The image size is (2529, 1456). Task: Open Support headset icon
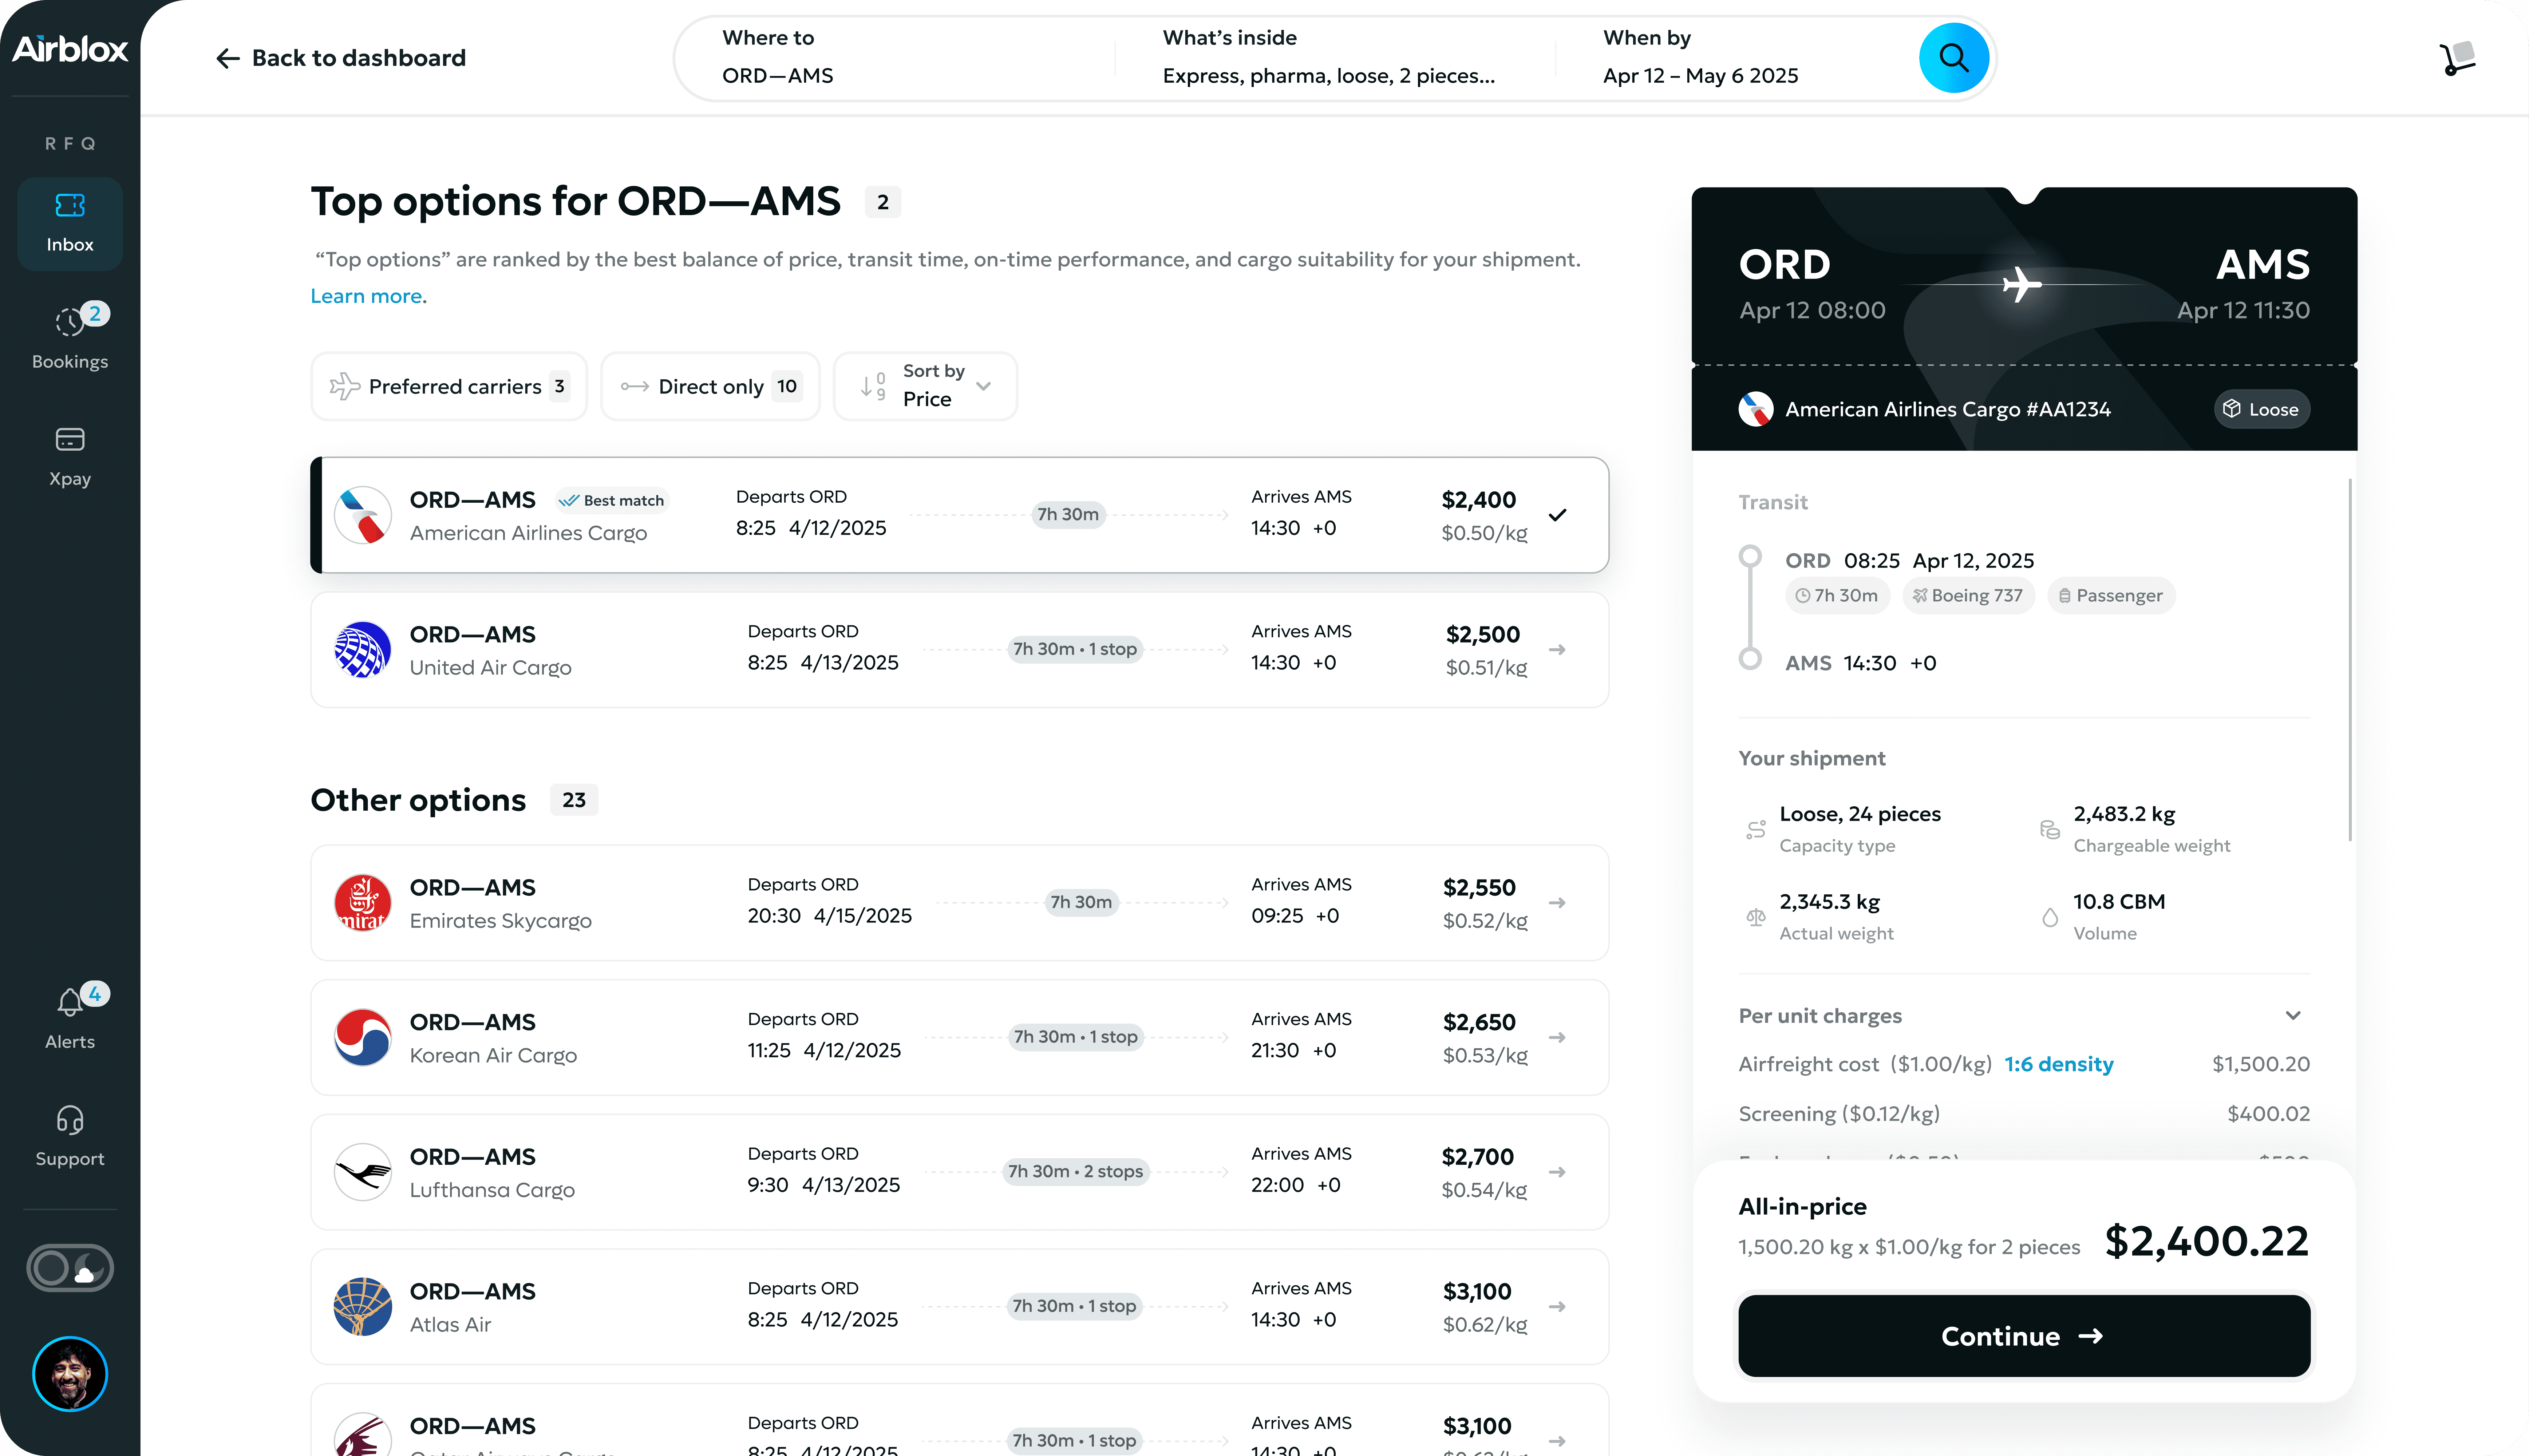pos(70,1136)
